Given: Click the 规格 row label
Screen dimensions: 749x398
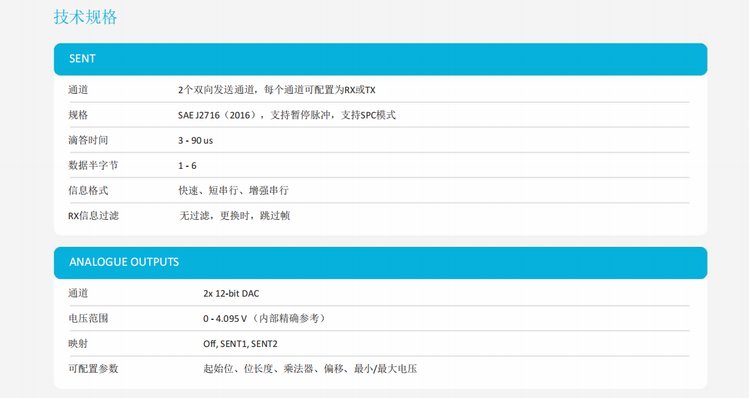Looking at the screenshot, I should click(x=78, y=115).
